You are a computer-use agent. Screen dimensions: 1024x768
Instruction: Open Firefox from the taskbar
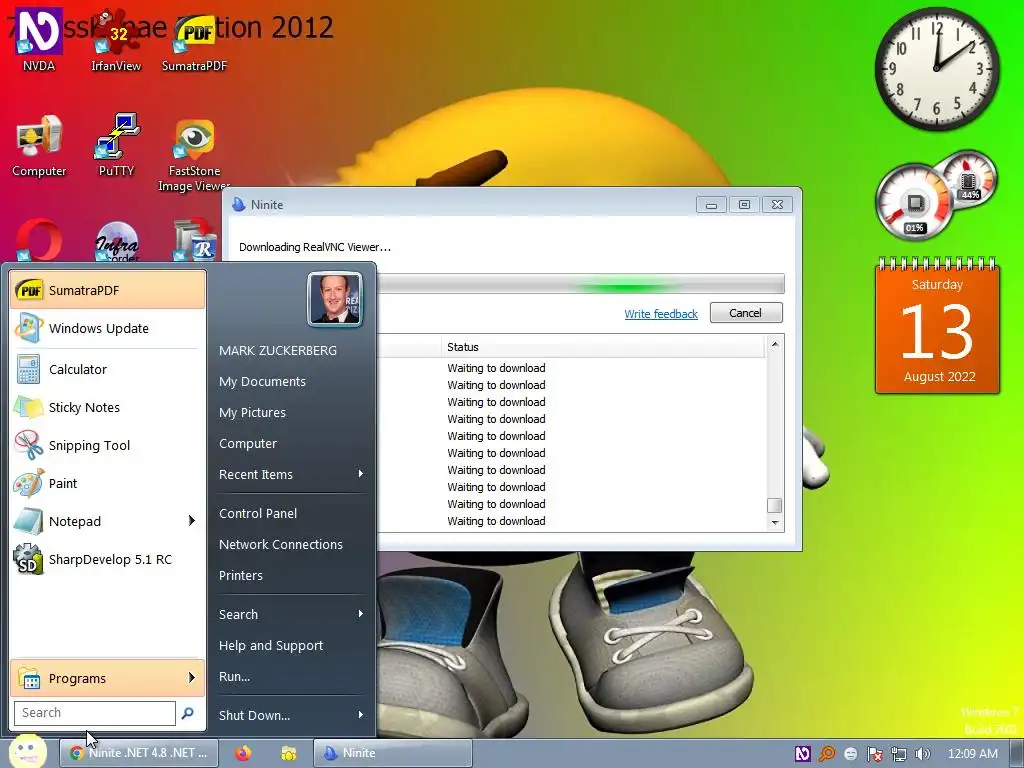(243, 753)
